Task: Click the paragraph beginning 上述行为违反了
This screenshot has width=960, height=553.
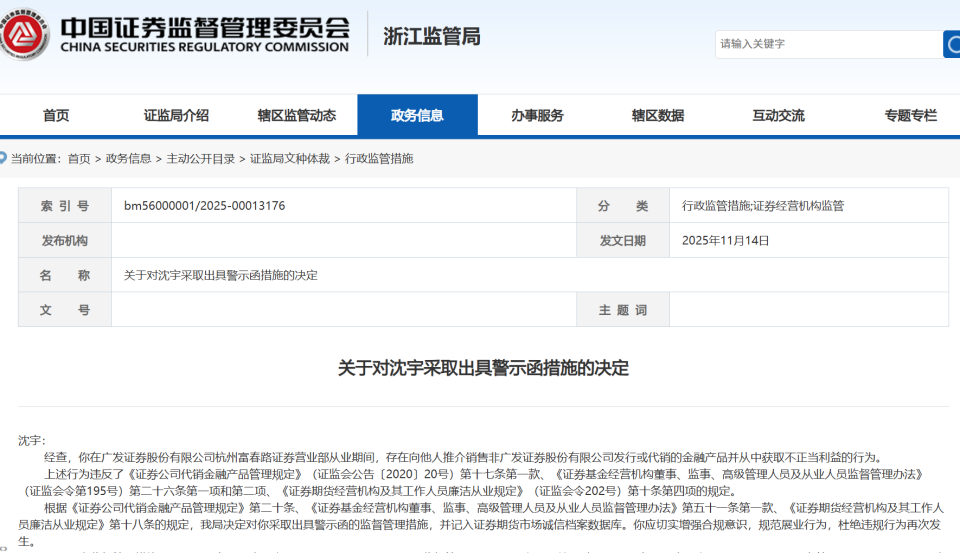Action: point(473,483)
